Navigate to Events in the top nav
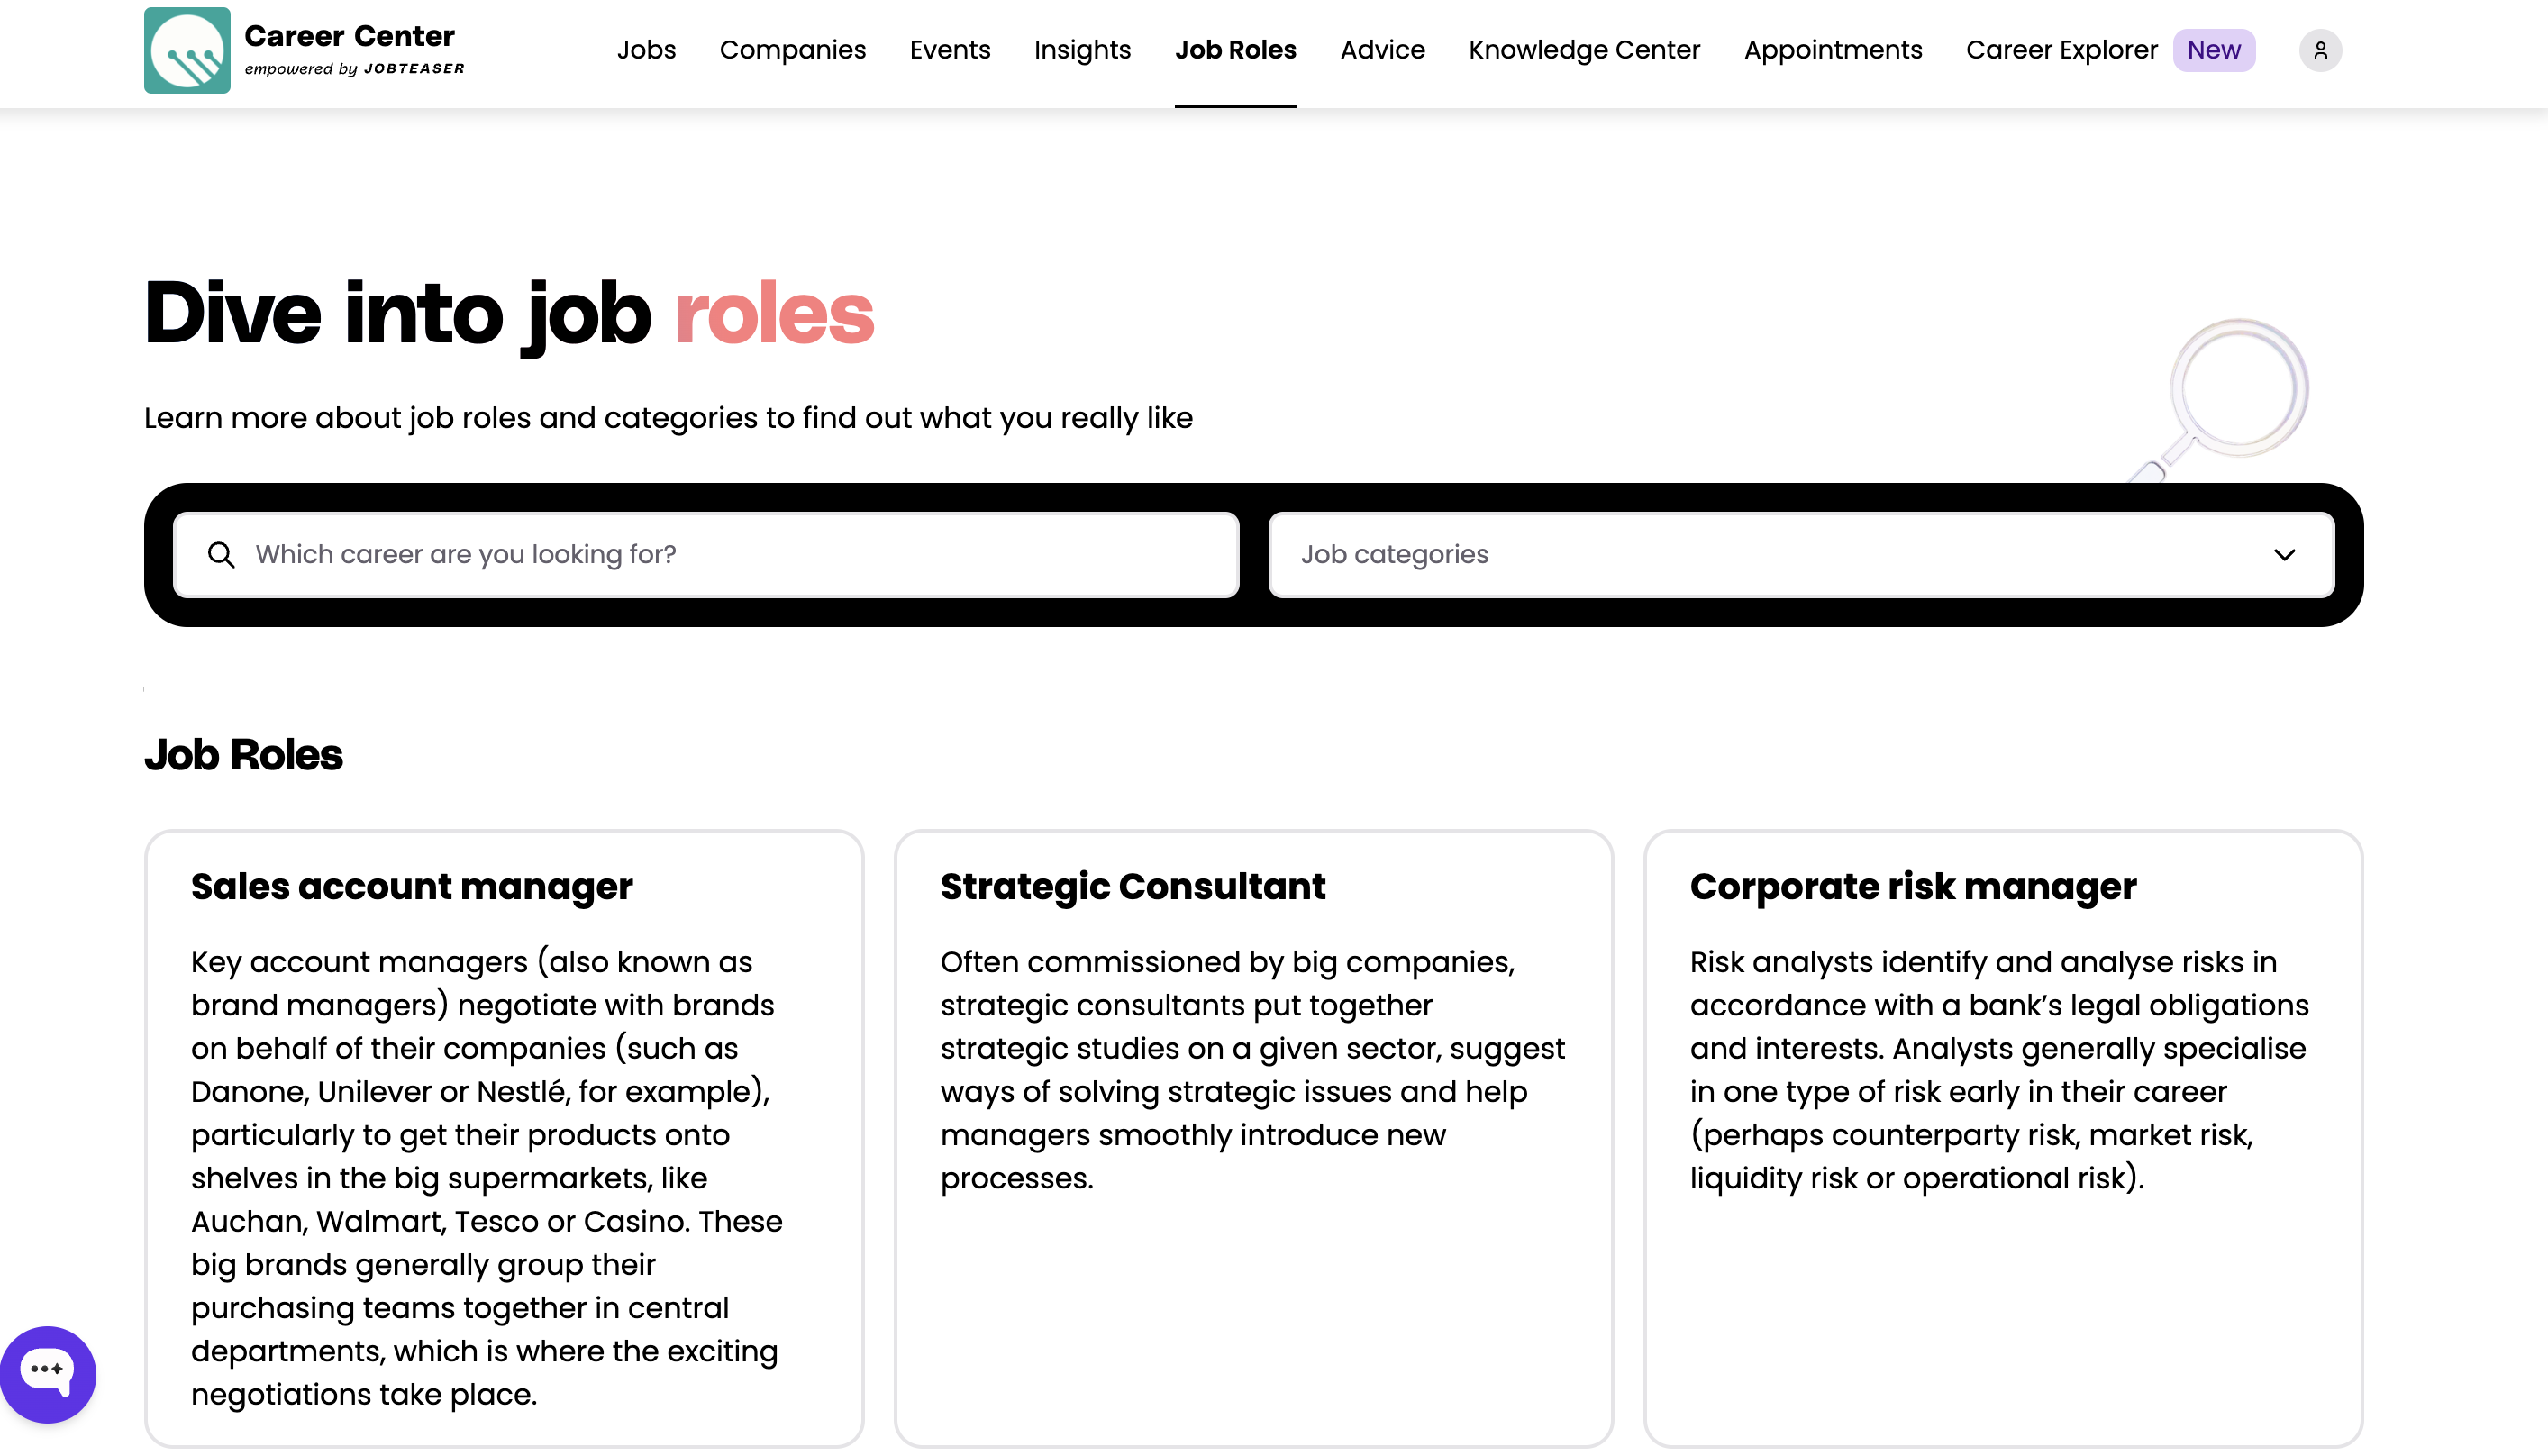 [950, 50]
